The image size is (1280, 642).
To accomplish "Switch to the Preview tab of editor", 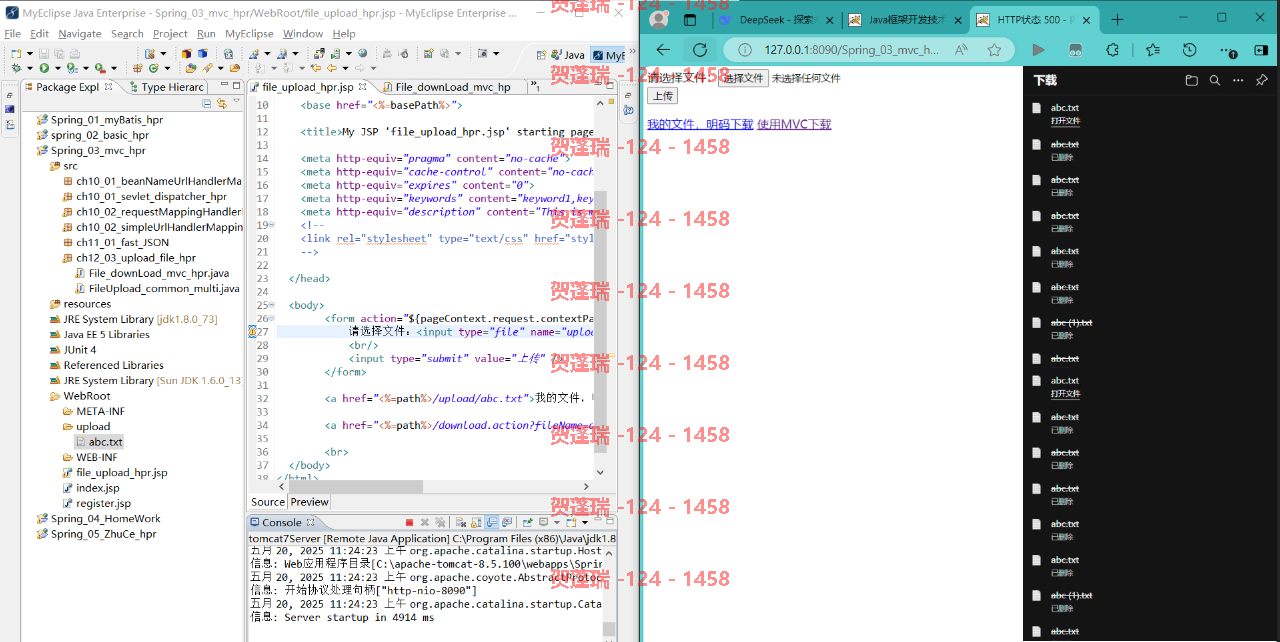I will tap(309, 502).
